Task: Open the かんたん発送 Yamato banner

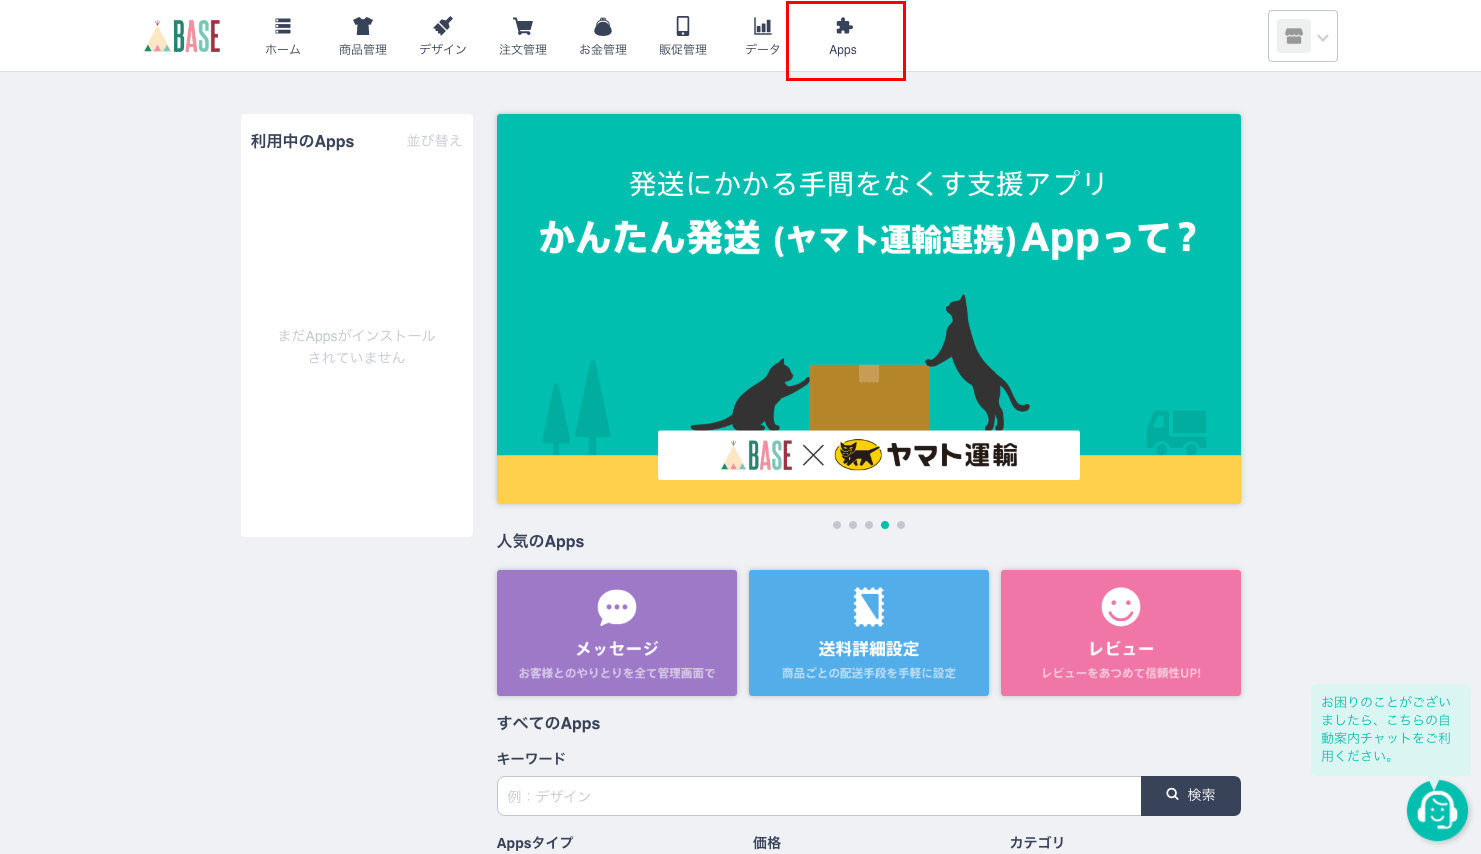Action: pyautogui.click(x=869, y=309)
